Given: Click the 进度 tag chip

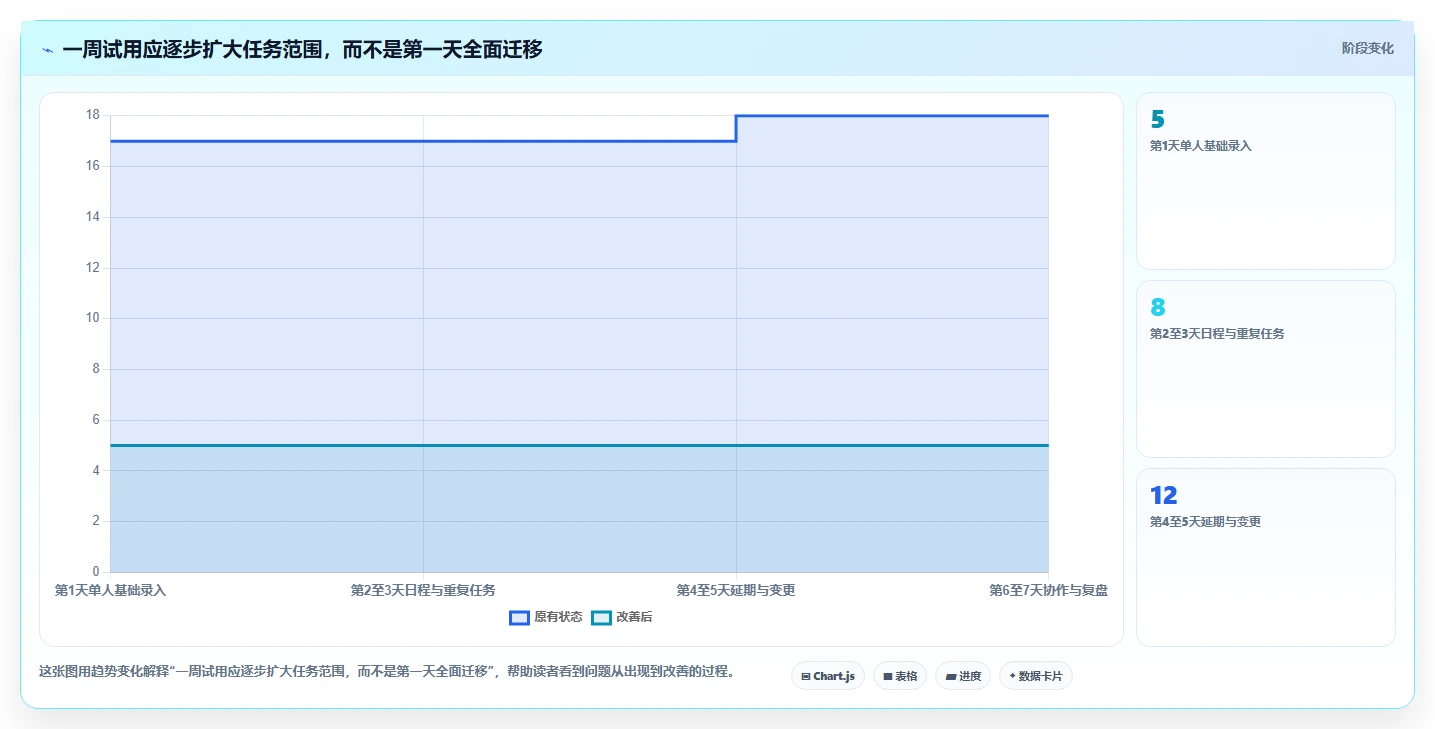Looking at the screenshot, I should [963, 676].
